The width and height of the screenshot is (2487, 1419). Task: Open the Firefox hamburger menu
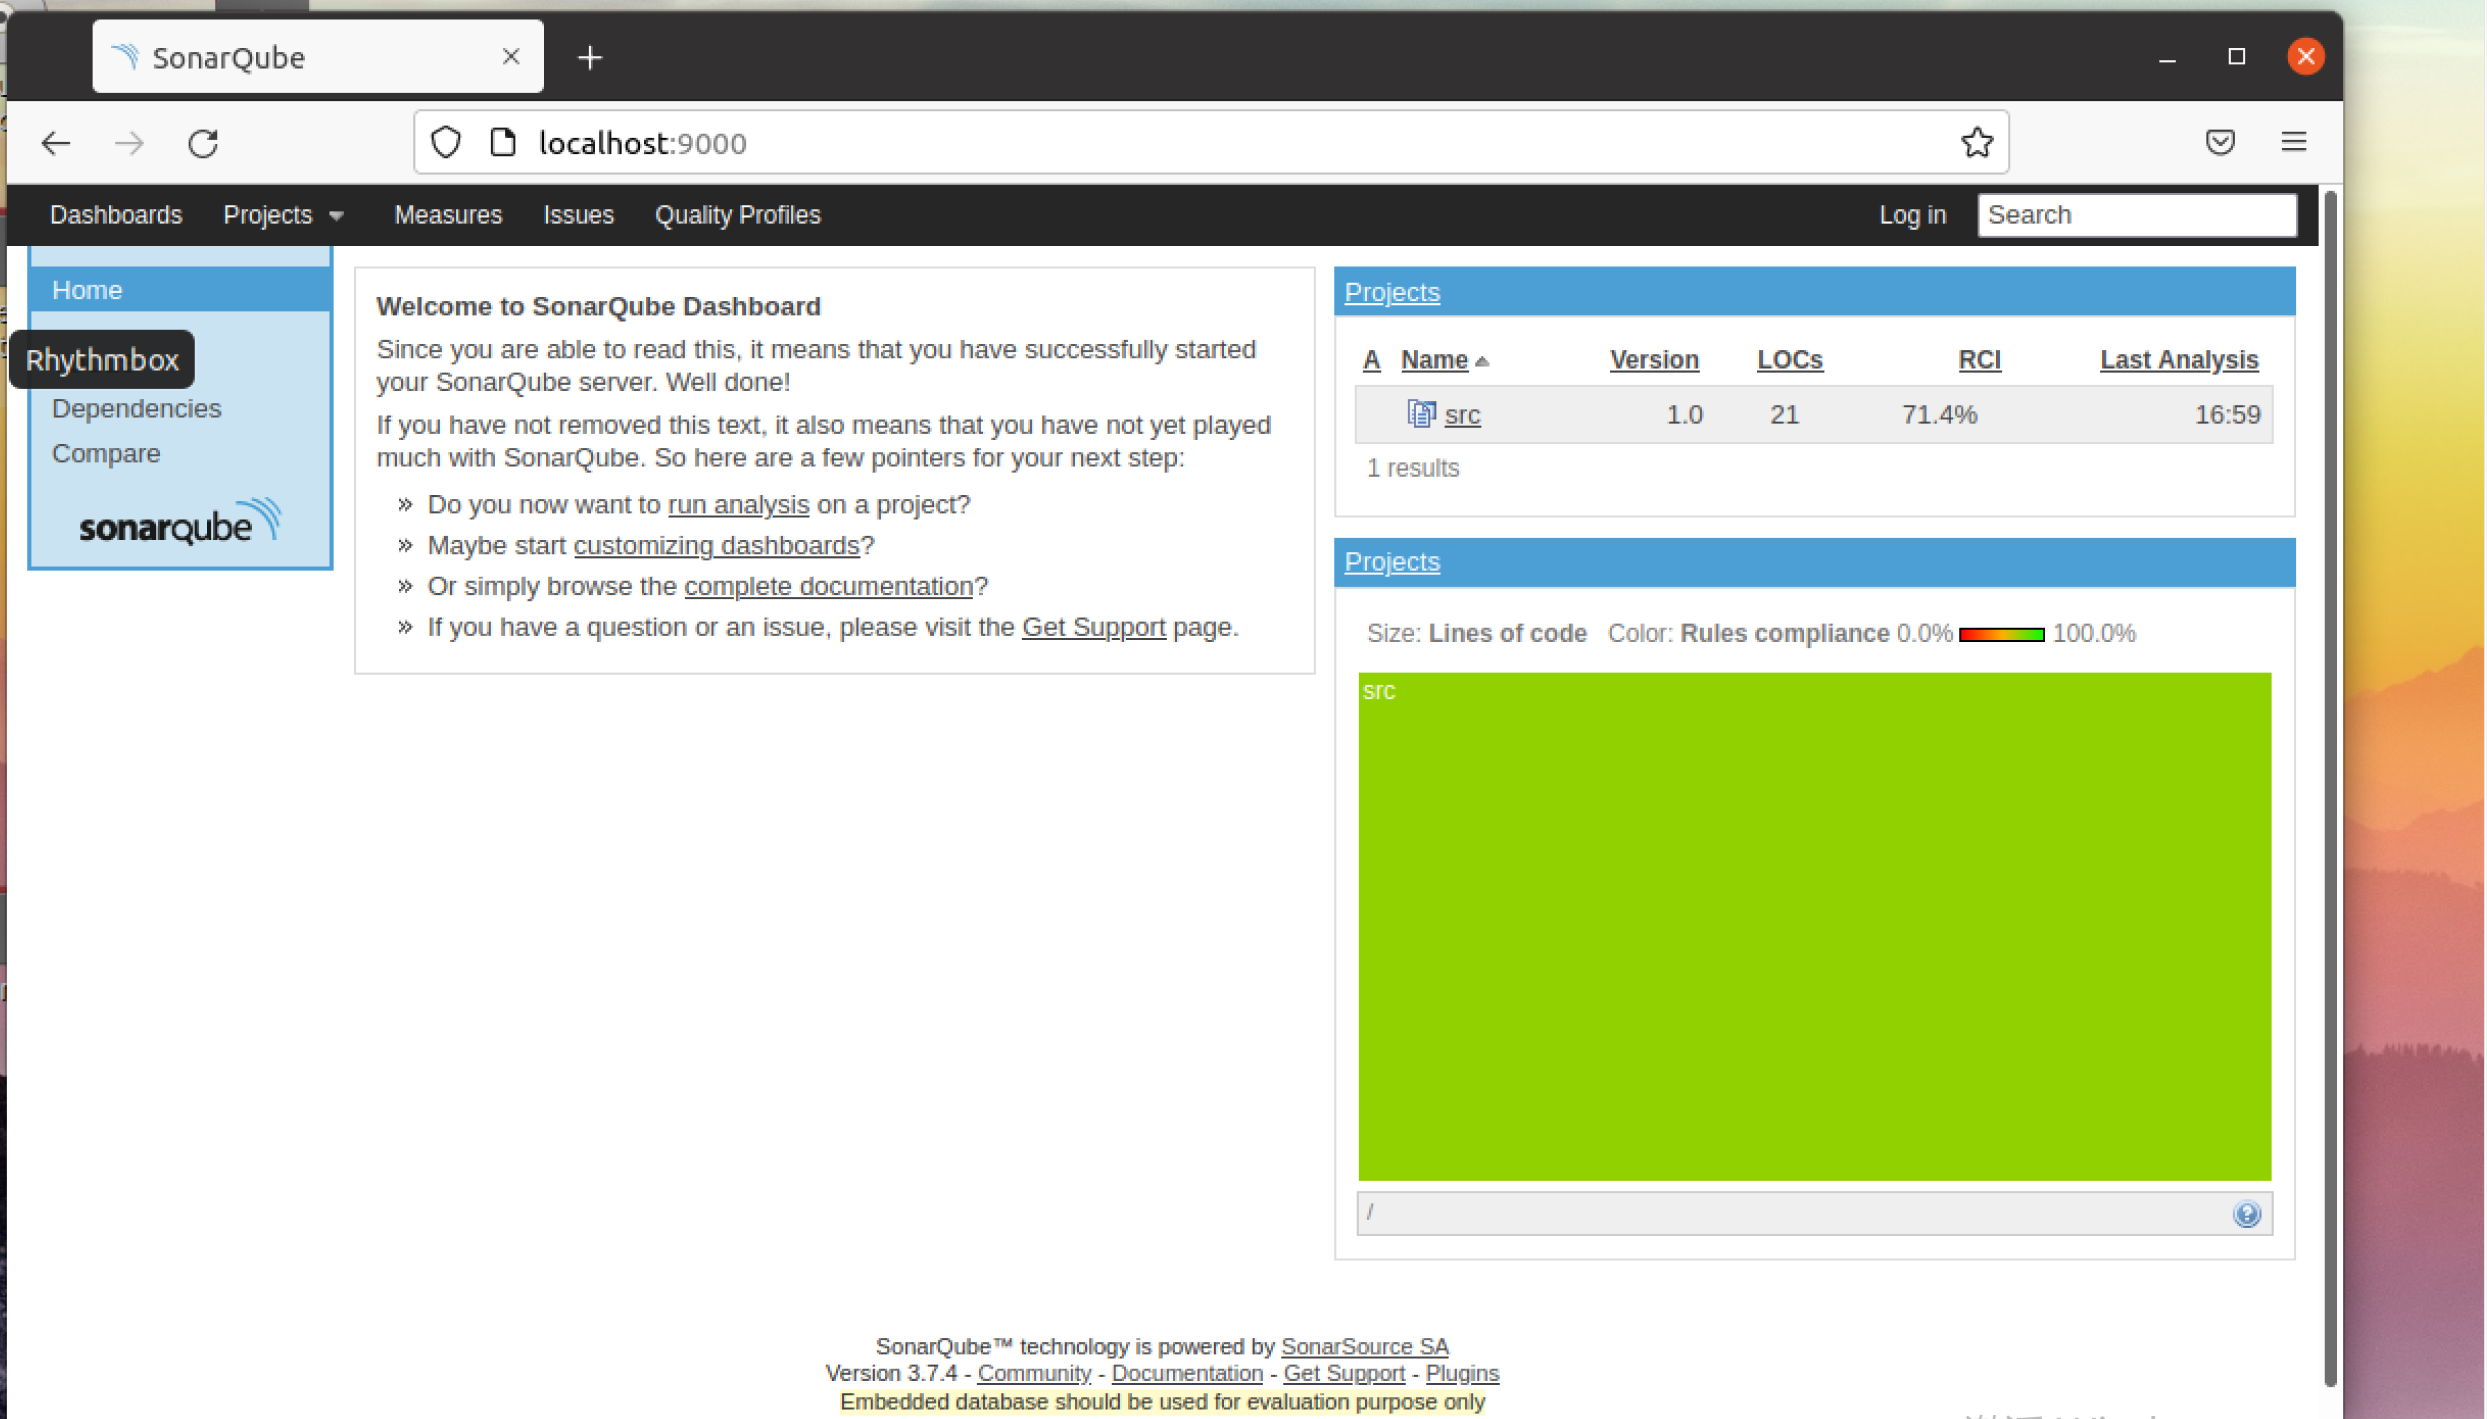(2293, 142)
